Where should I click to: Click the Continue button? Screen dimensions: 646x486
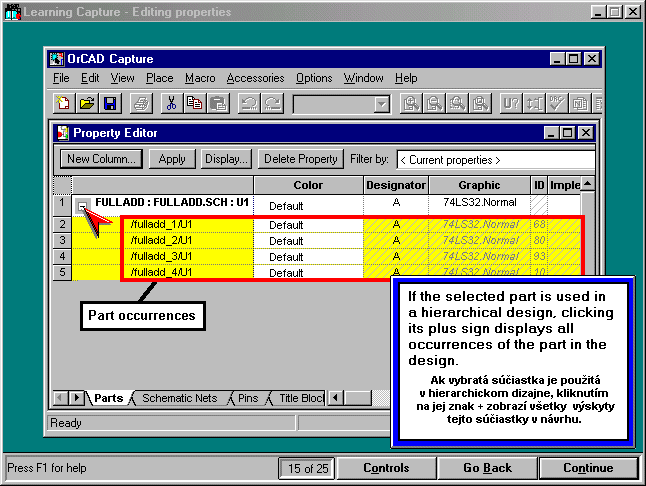point(588,468)
